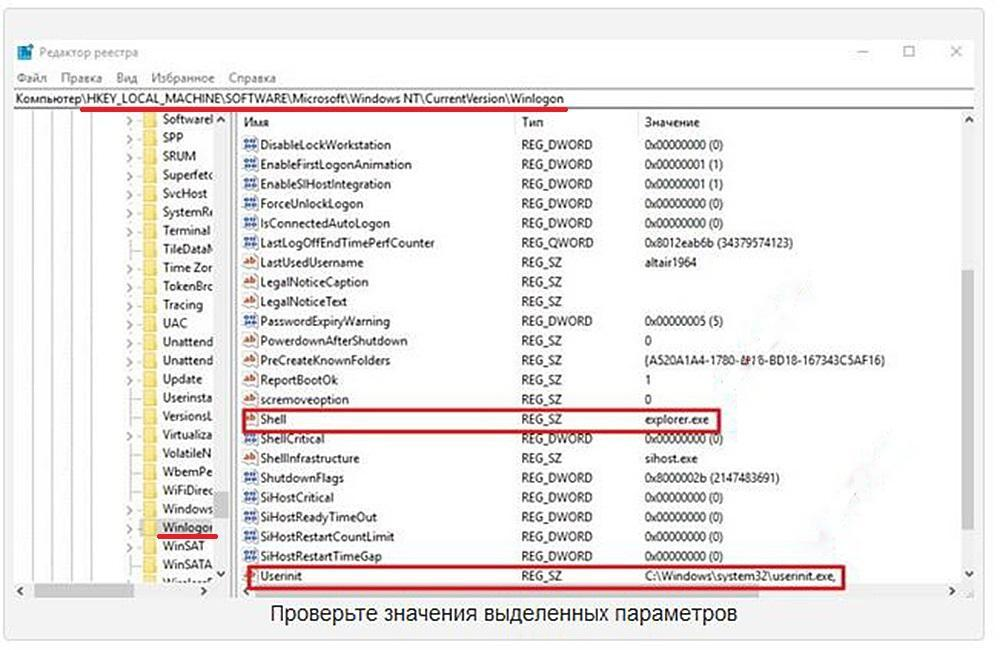The height and width of the screenshot is (650, 1000).
Task: Click the values pane scroll-down arrow
Action: click(969, 573)
